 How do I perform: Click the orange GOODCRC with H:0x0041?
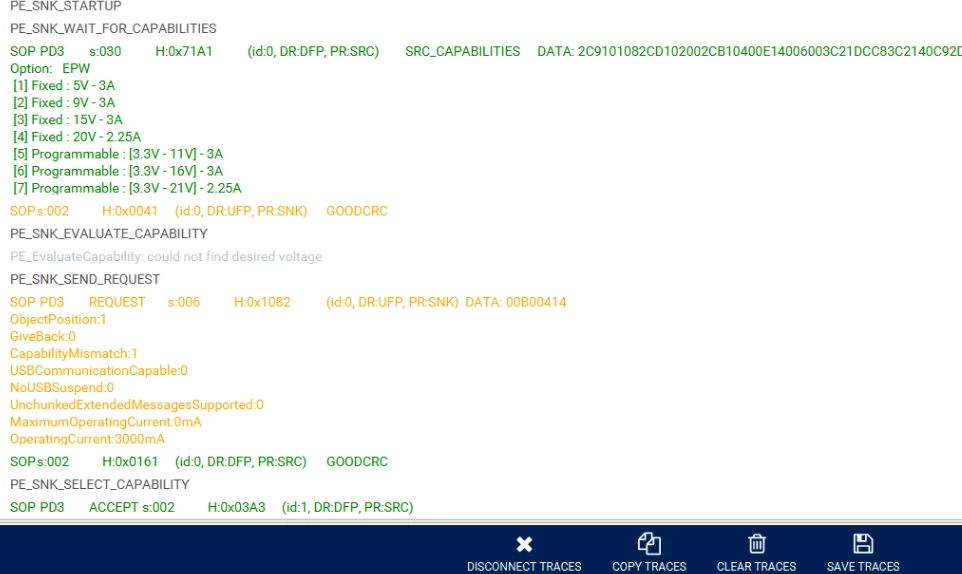(356, 211)
